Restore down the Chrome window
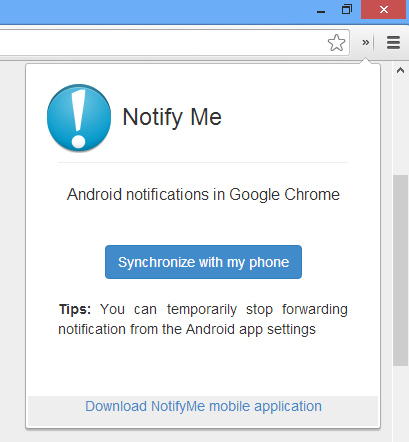This screenshot has height=442, width=409. [x=347, y=9]
